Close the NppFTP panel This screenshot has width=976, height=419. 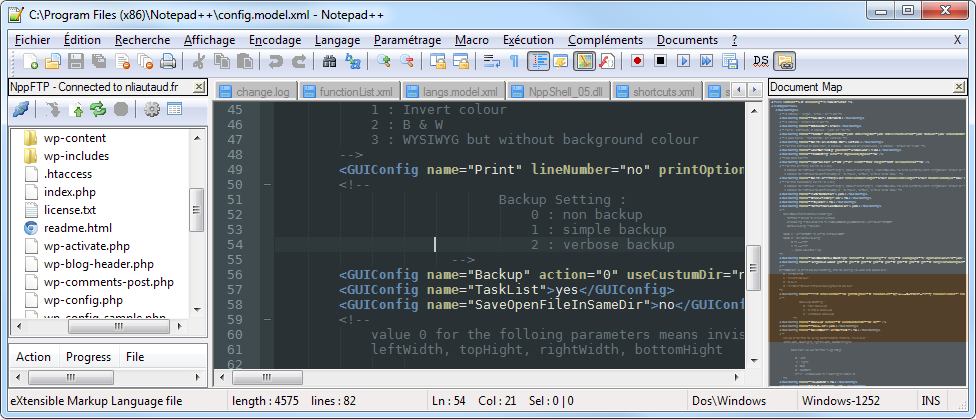(x=199, y=87)
